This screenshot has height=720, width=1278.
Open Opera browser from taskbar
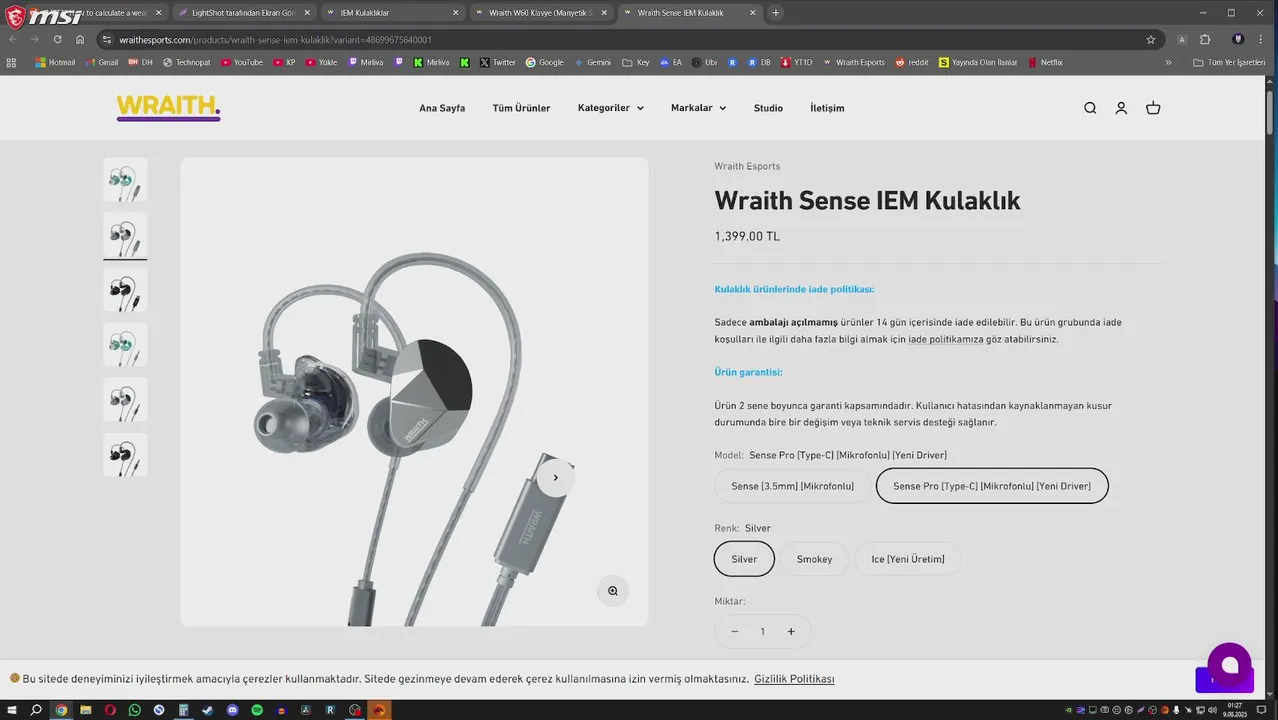click(x=110, y=711)
